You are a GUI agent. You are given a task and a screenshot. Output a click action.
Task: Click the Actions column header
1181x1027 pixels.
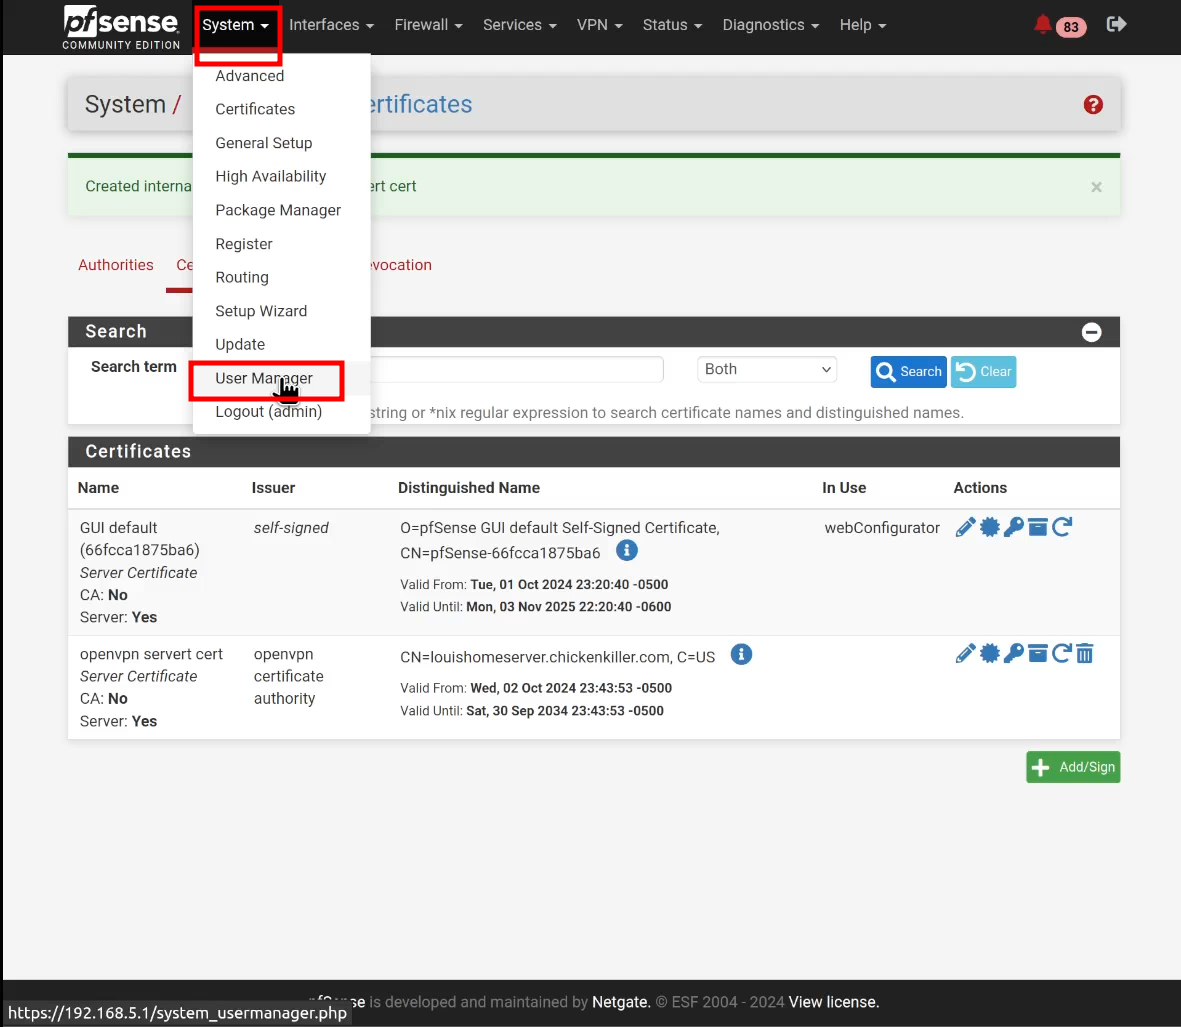point(980,488)
